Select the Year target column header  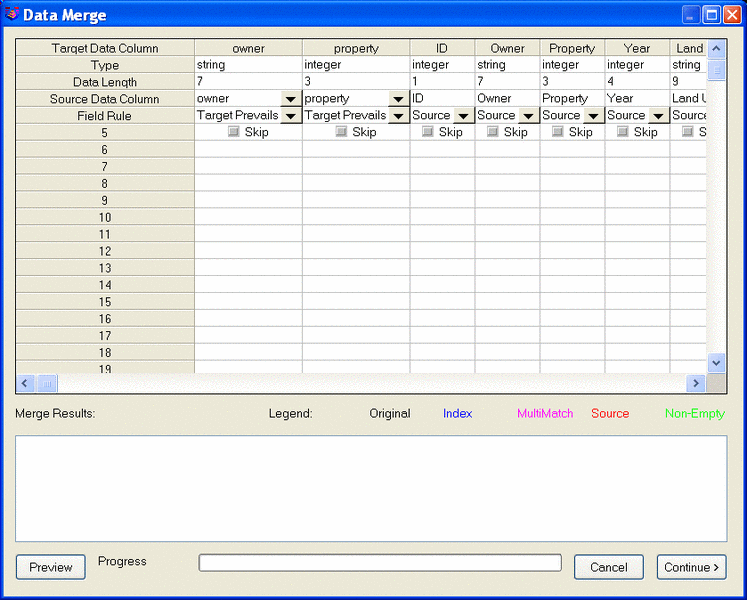(637, 48)
